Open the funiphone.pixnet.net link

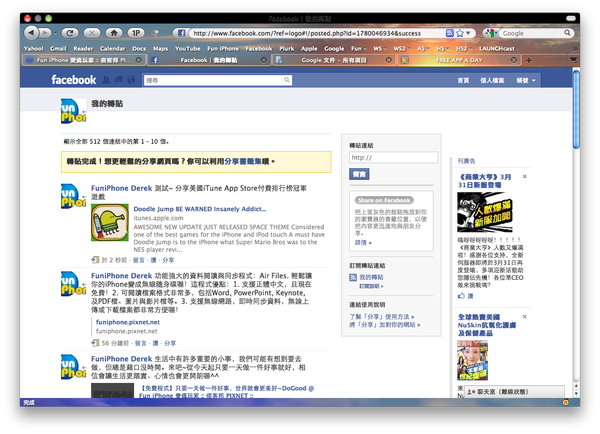127,322
